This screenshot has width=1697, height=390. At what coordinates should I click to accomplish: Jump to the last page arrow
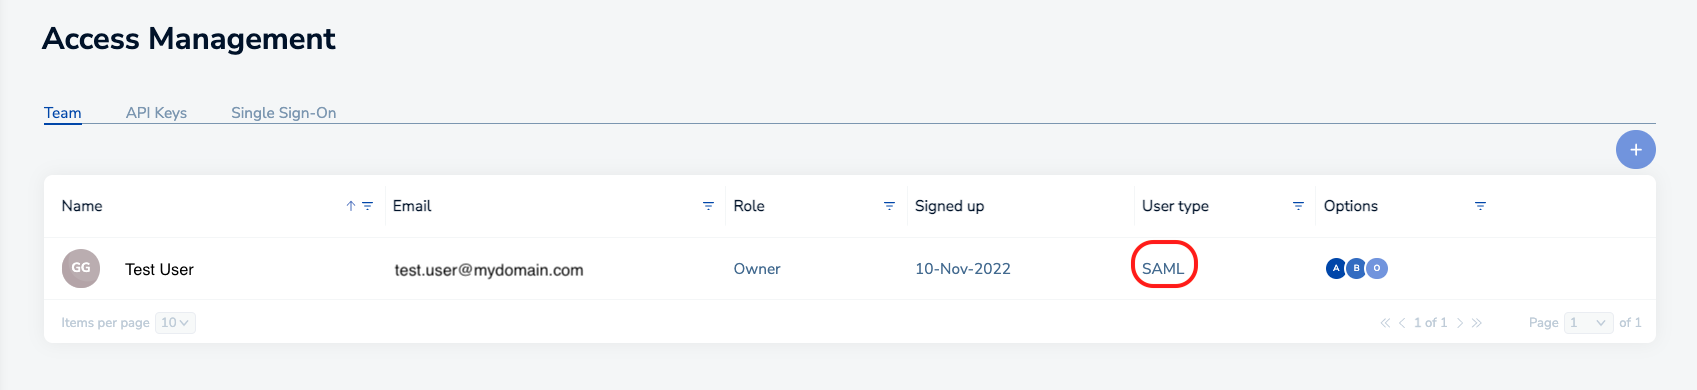point(1477,322)
